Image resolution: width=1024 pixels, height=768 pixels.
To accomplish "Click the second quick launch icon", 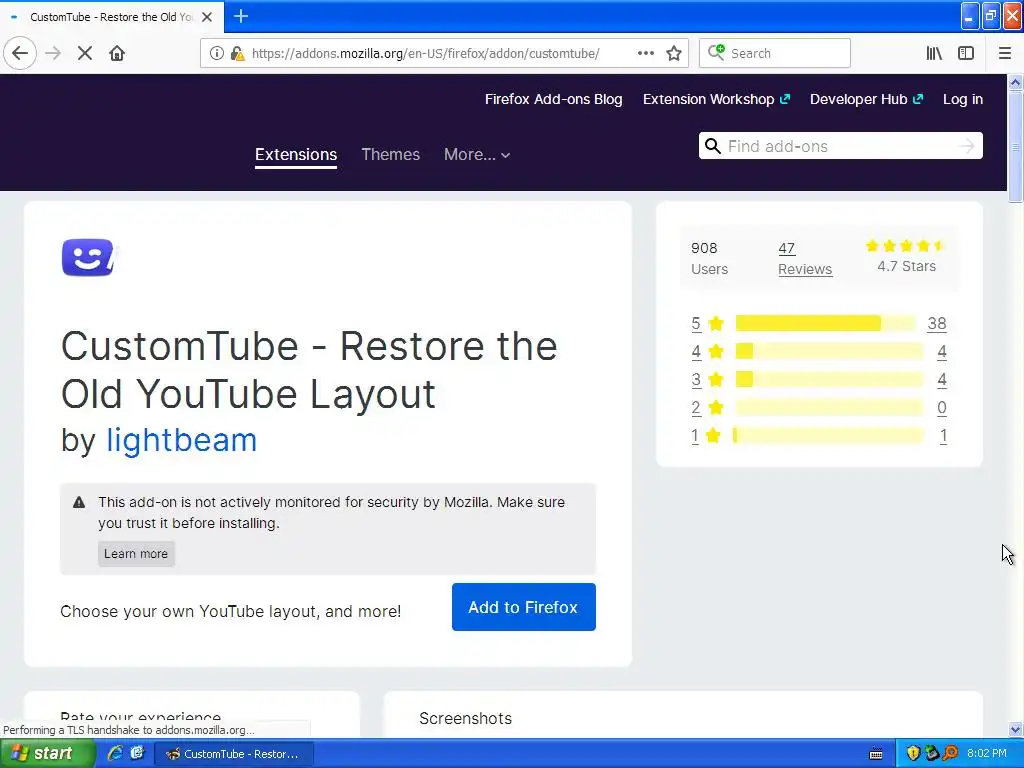I will click(137, 753).
